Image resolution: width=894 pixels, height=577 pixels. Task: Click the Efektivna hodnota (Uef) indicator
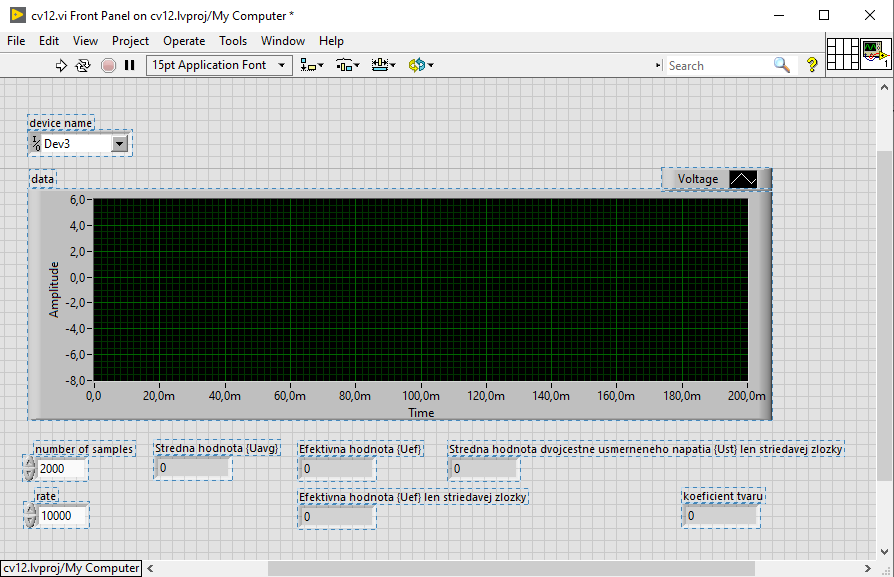pyautogui.click(x=336, y=469)
